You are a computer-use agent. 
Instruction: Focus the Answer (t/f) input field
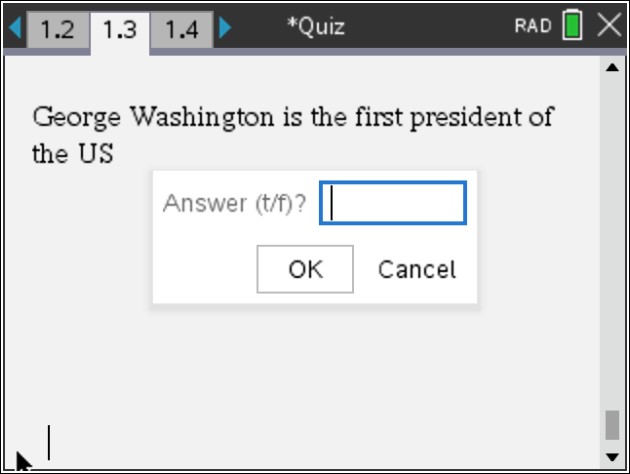coord(393,203)
